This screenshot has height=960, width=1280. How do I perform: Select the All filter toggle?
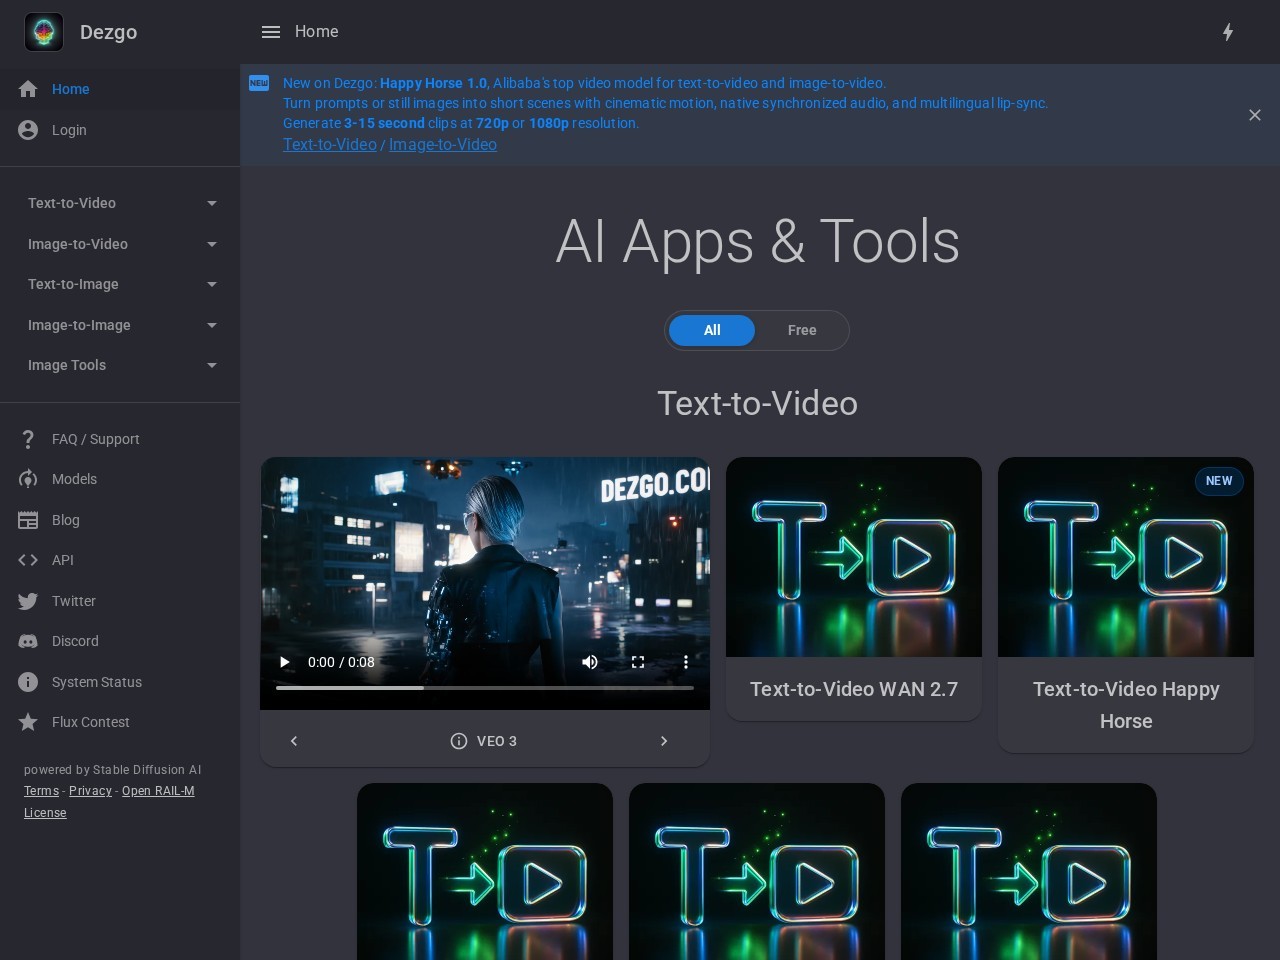coord(712,330)
